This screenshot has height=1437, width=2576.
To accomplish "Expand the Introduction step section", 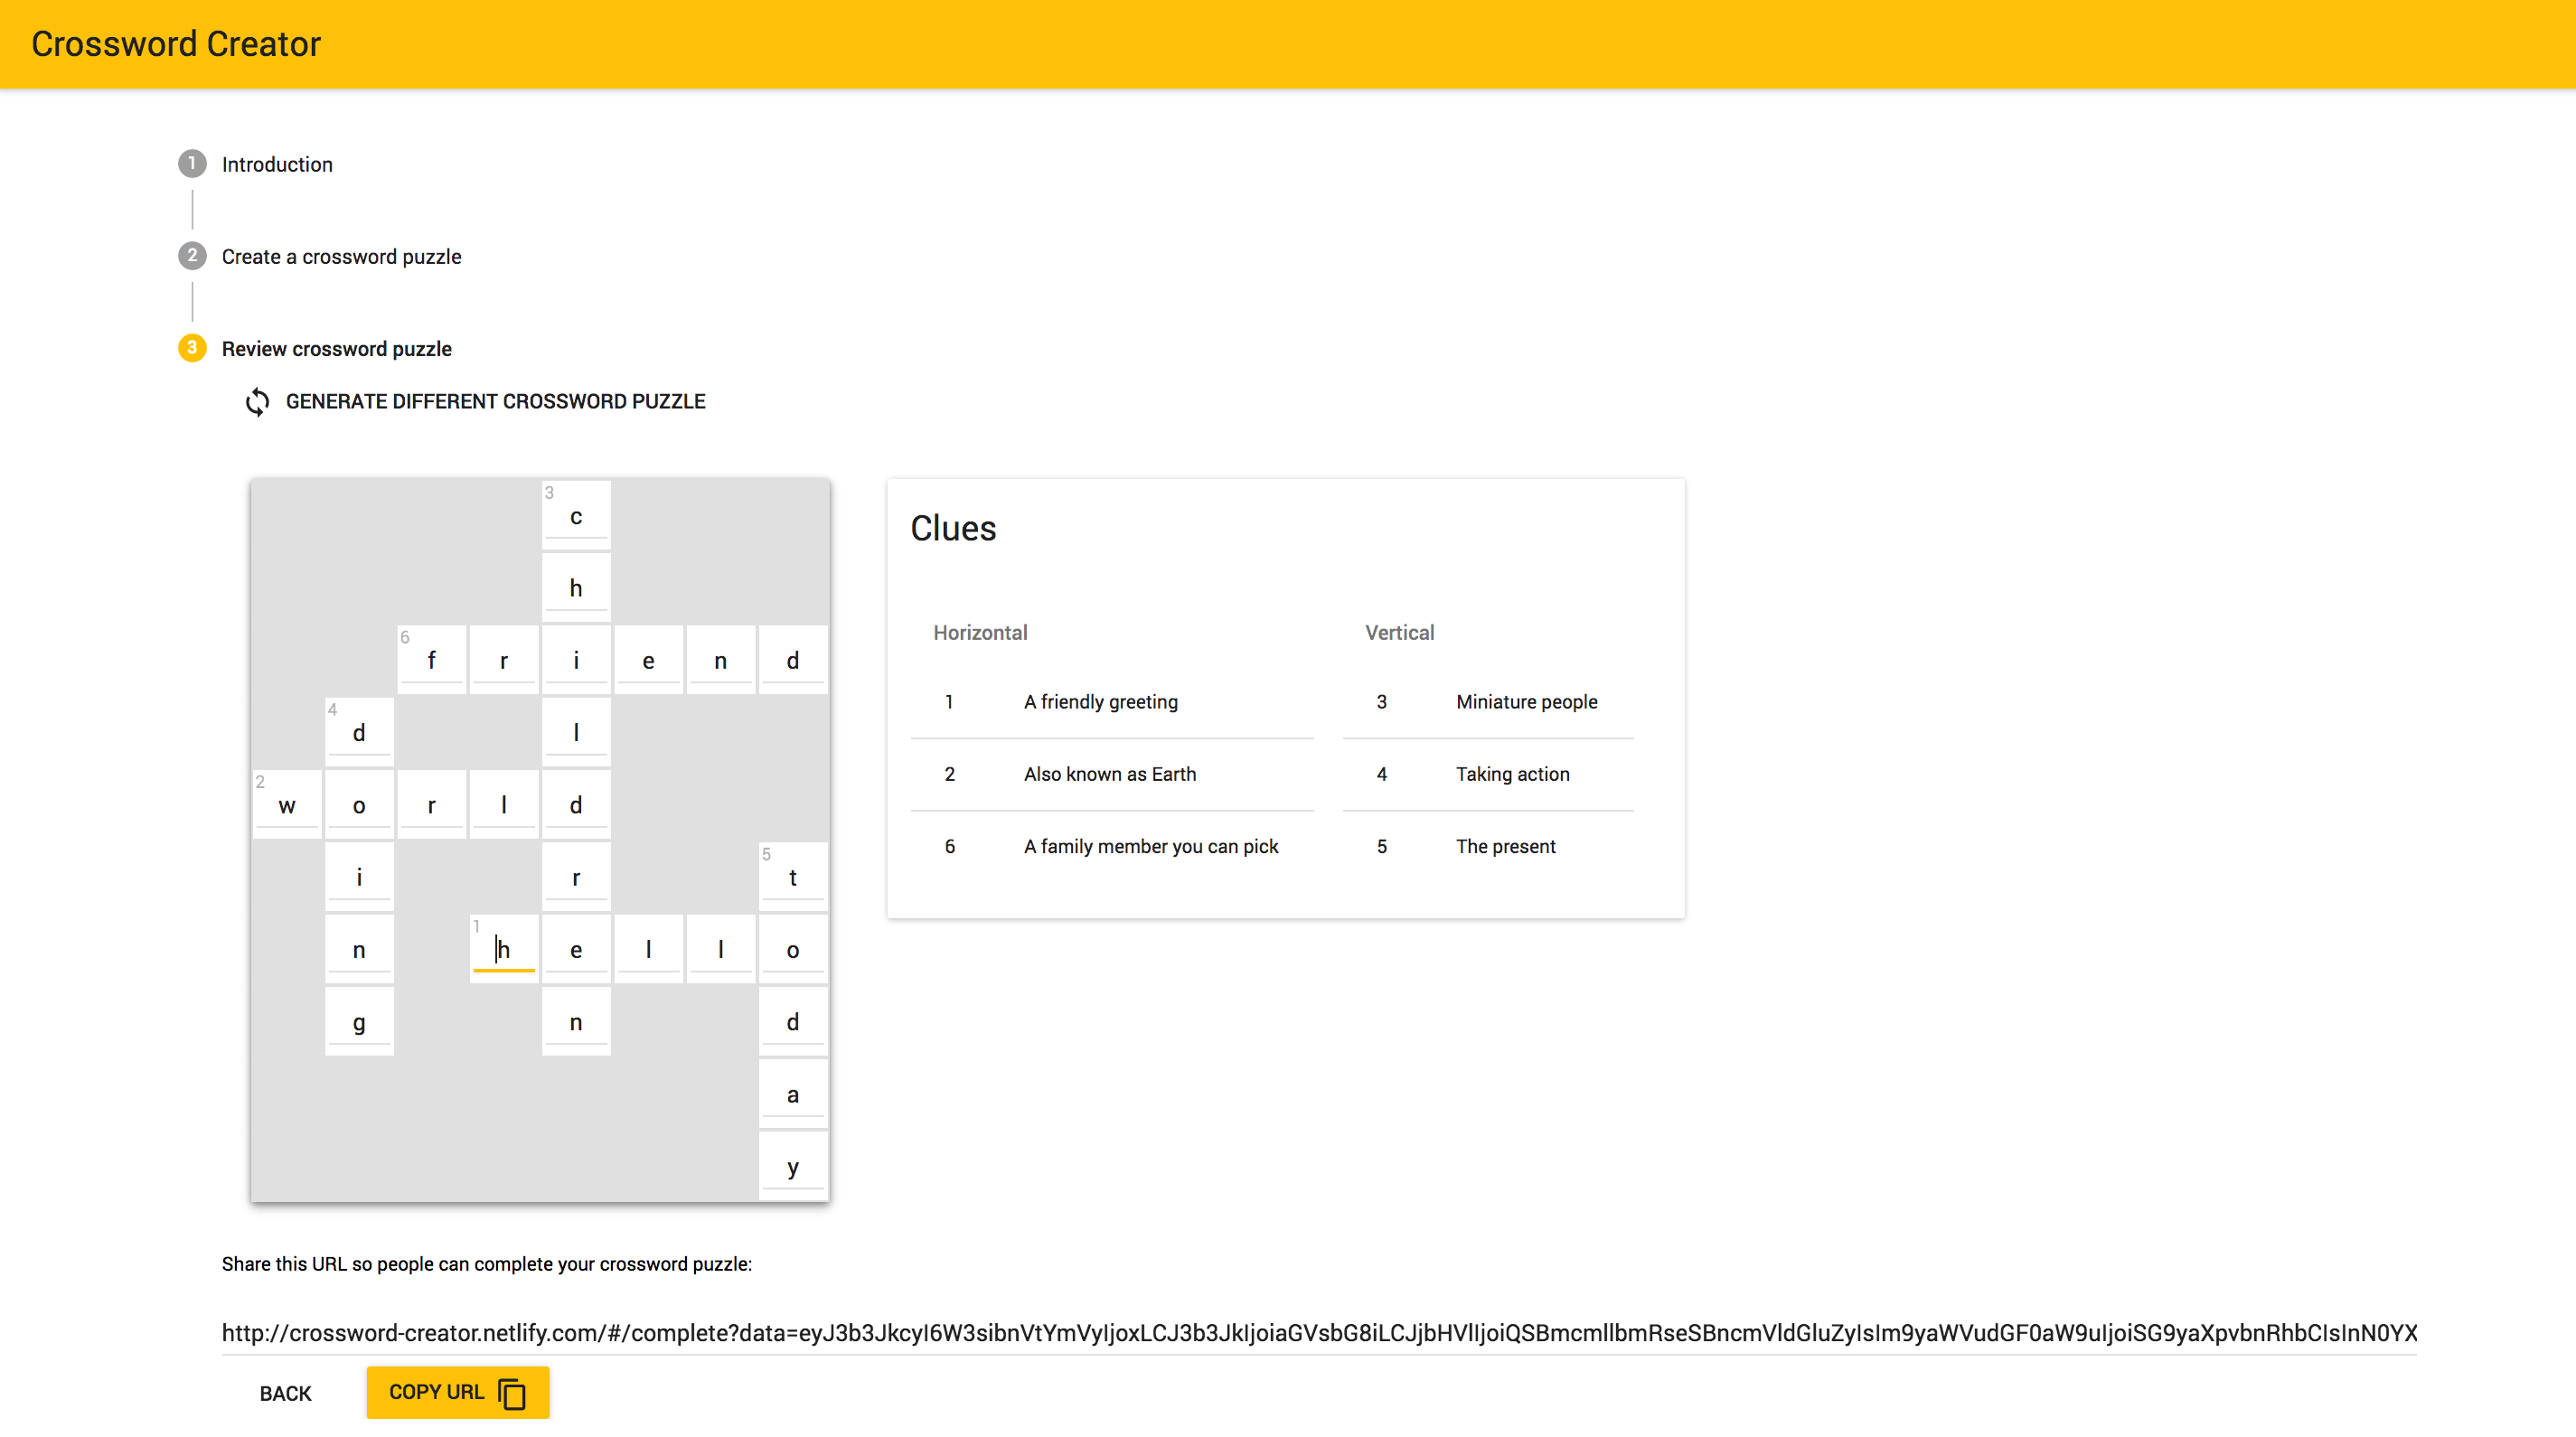I will 276,163.
